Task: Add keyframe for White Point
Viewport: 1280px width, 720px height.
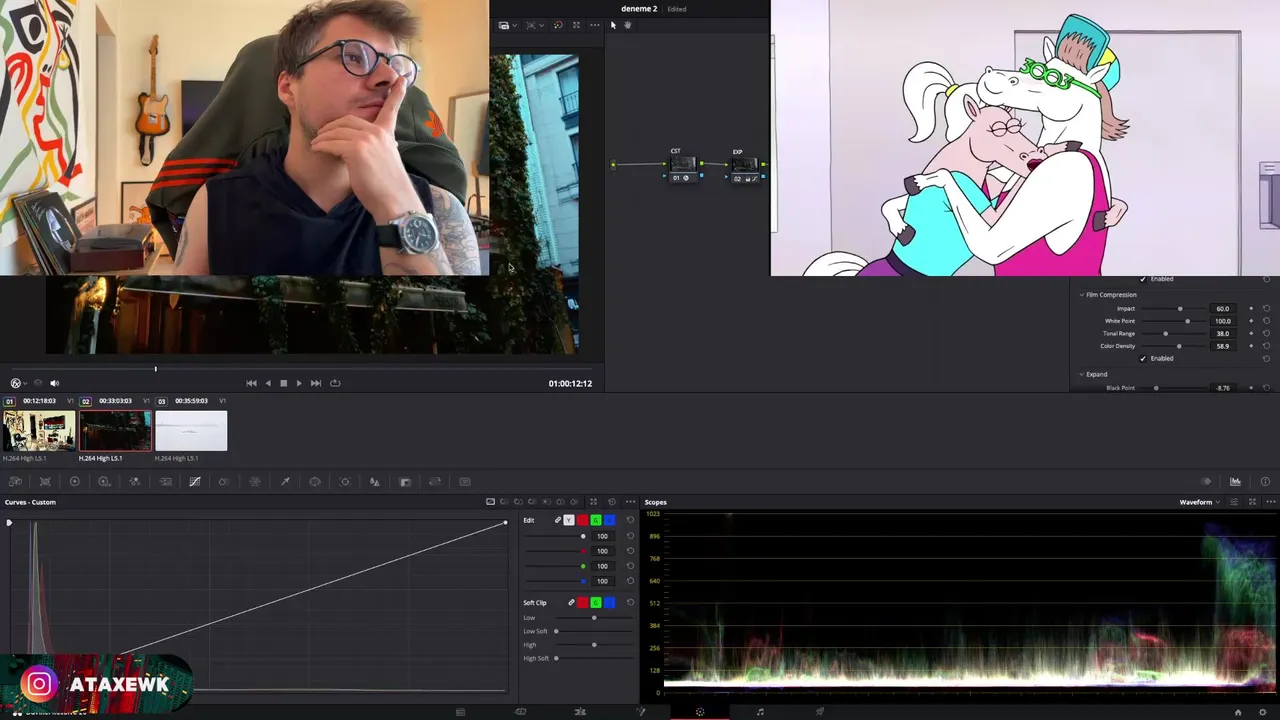Action: pyautogui.click(x=1251, y=321)
